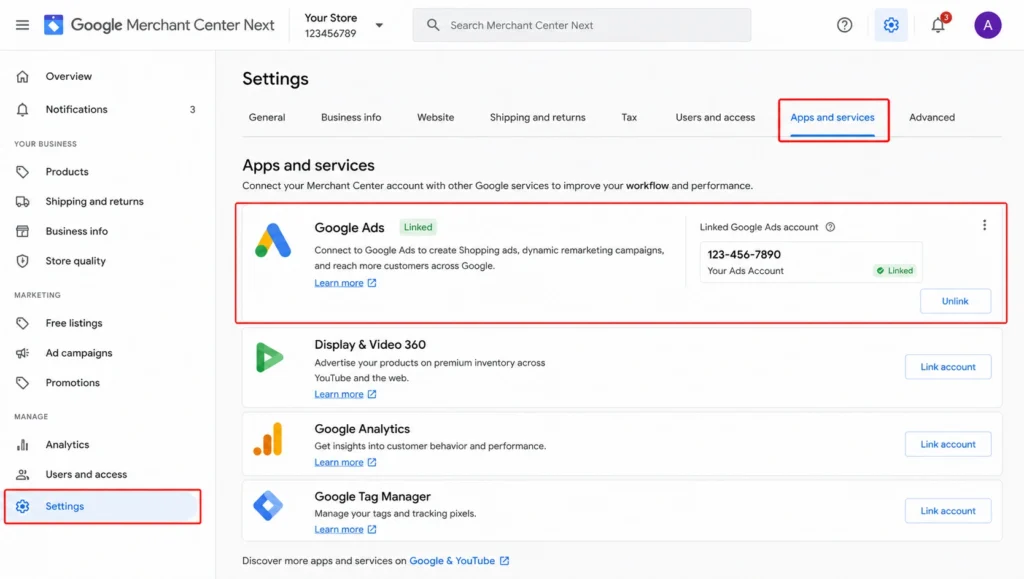Click the Google Ads logo
The height and width of the screenshot is (579, 1024).
[273, 240]
